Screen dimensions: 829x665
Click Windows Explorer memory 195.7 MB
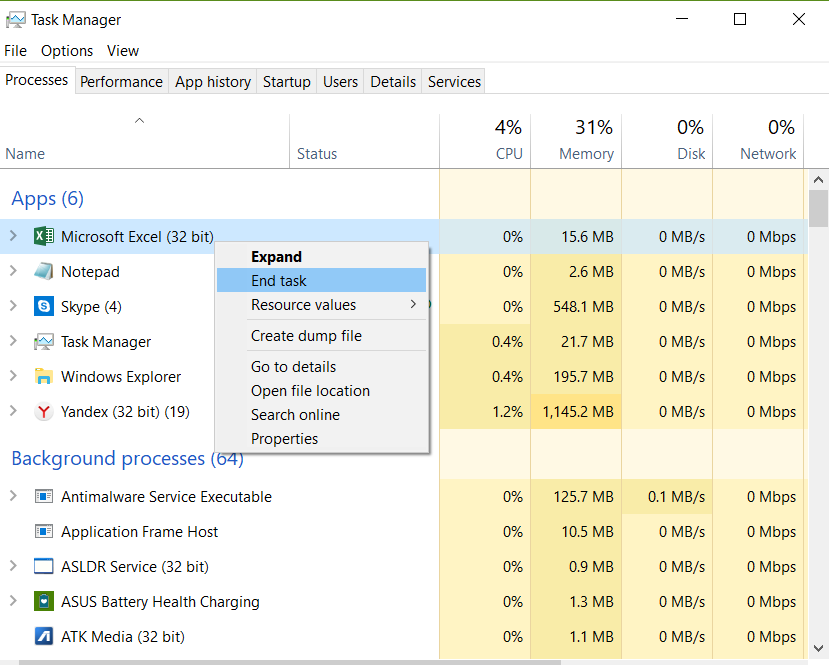583,376
